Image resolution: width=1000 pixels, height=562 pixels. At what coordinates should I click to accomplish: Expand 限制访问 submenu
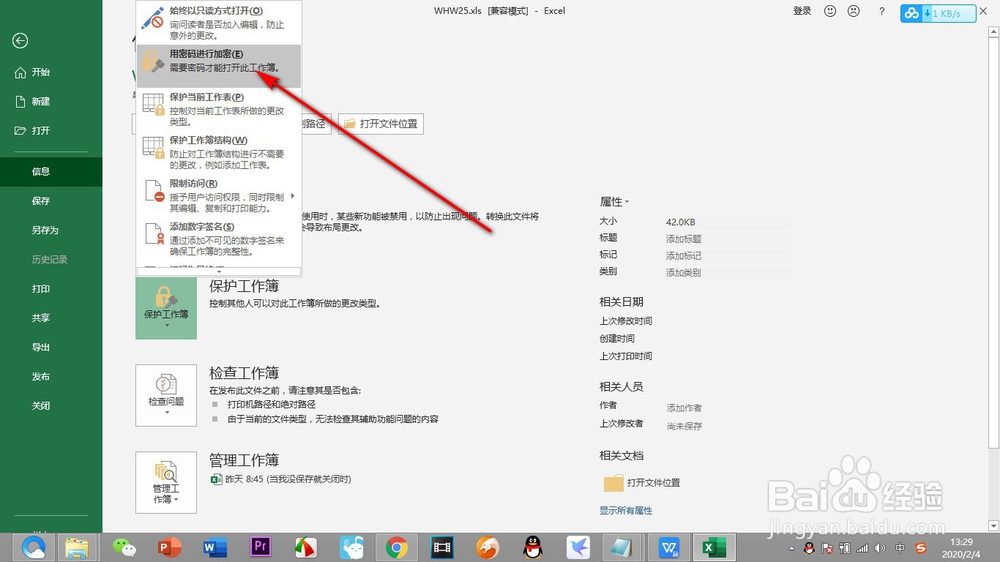219,196
